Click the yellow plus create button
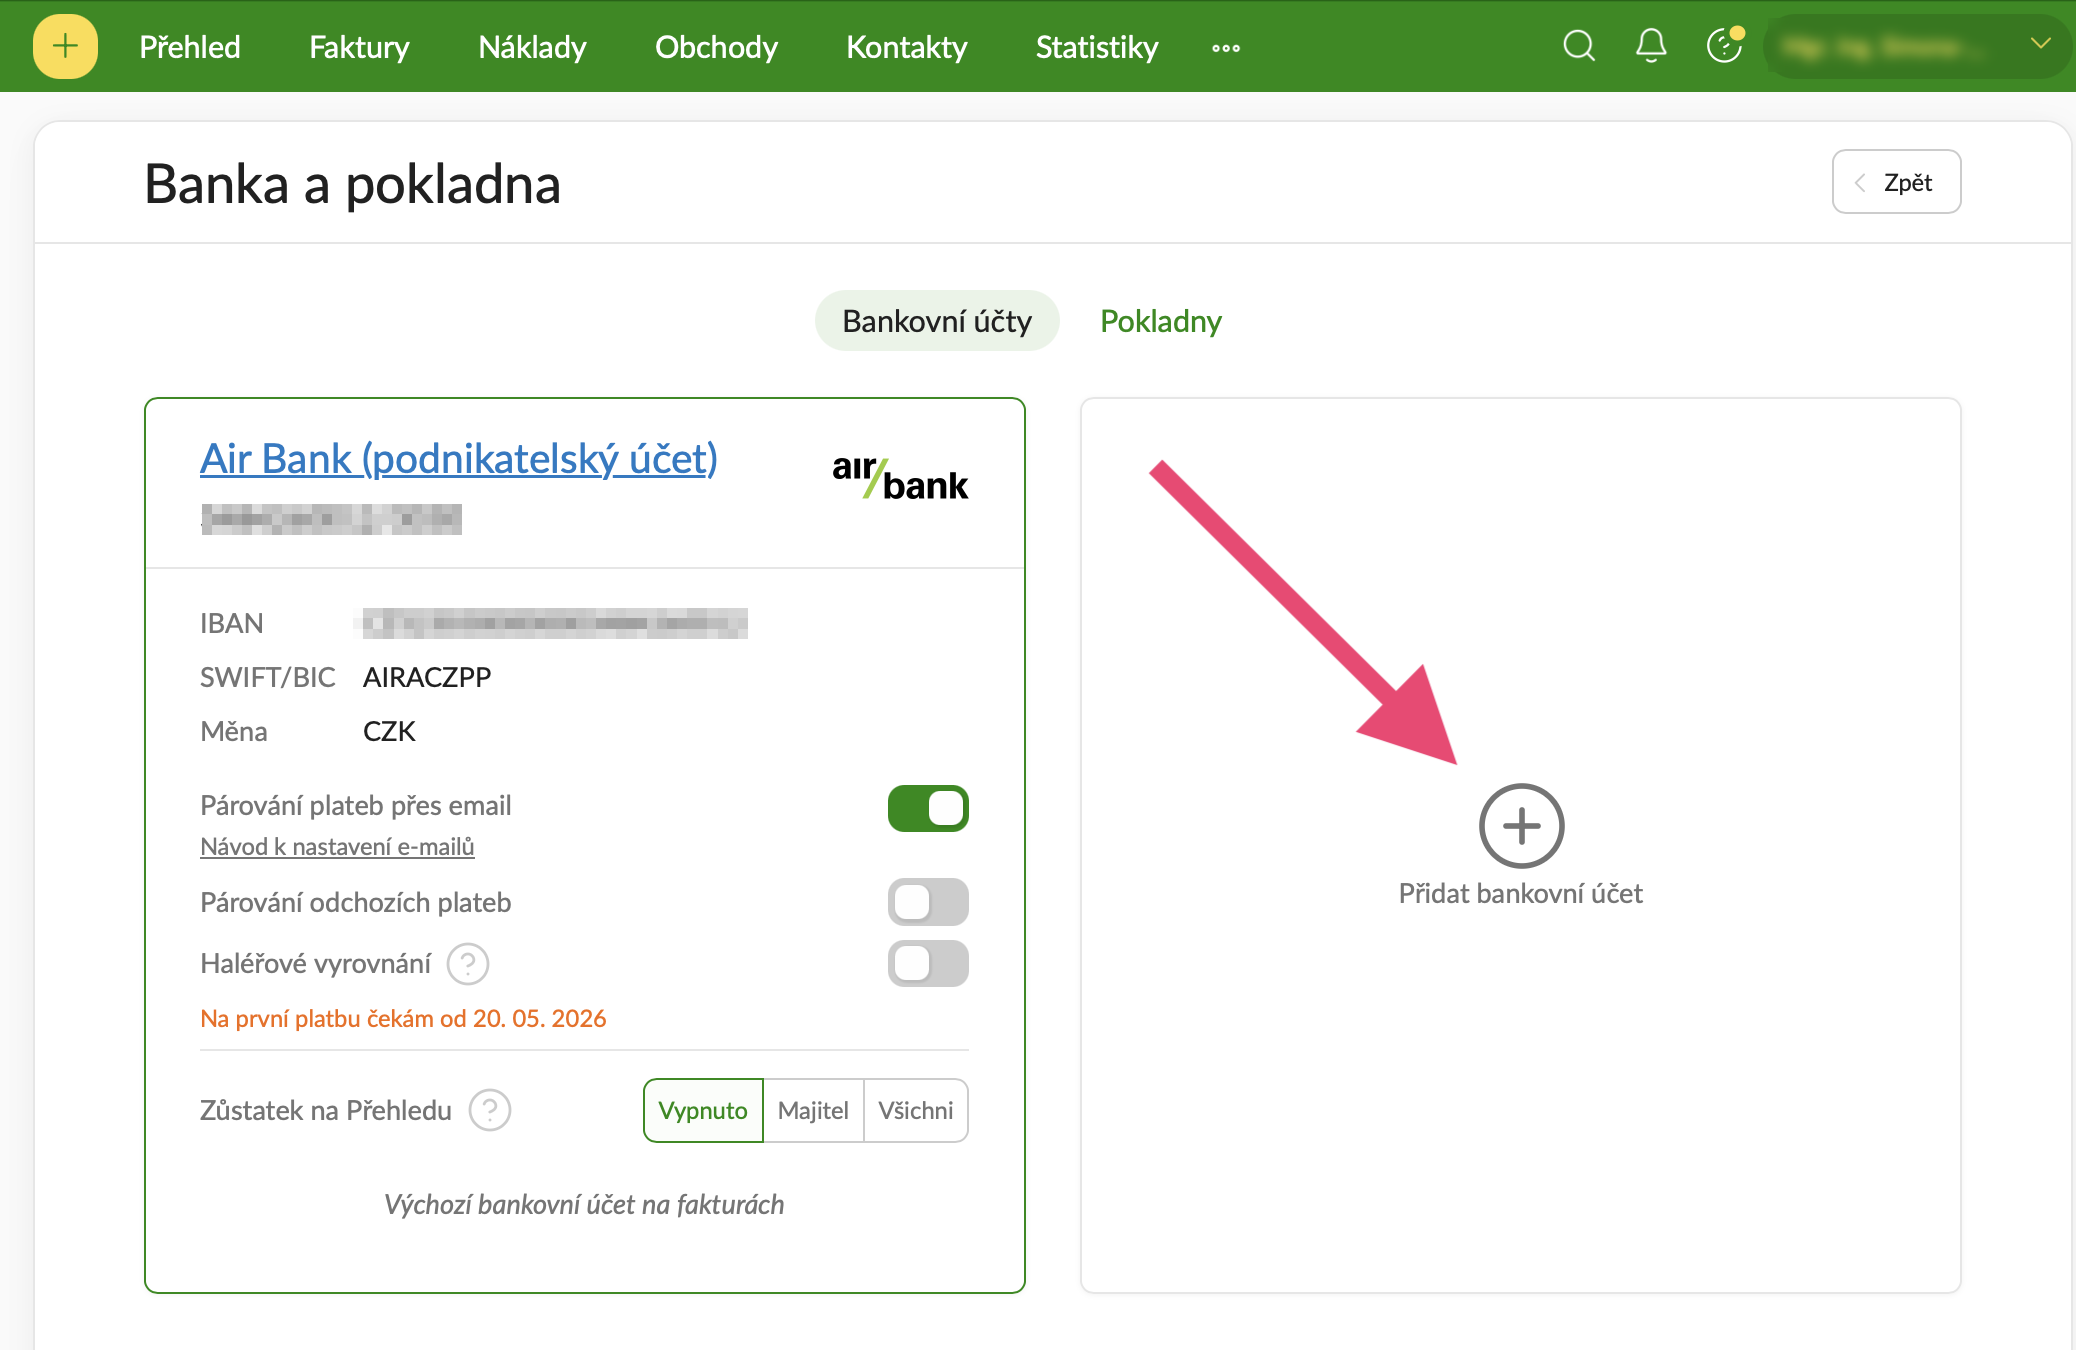The width and height of the screenshot is (2076, 1350). point(65,46)
